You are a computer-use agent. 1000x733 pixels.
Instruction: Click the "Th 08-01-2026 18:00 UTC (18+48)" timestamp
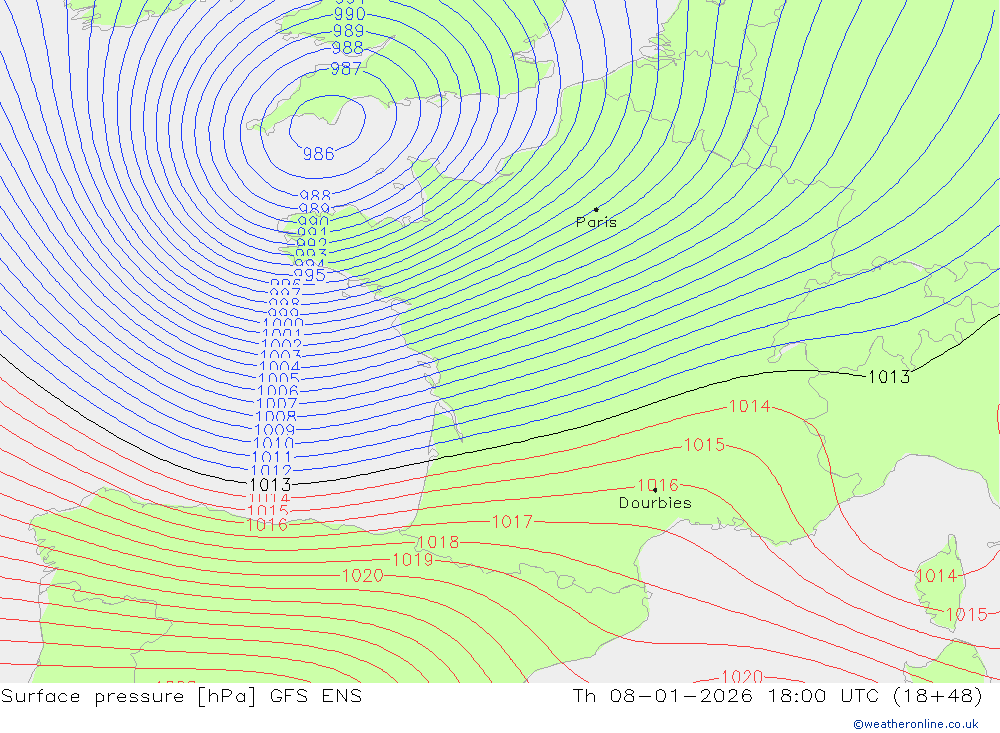(777, 696)
